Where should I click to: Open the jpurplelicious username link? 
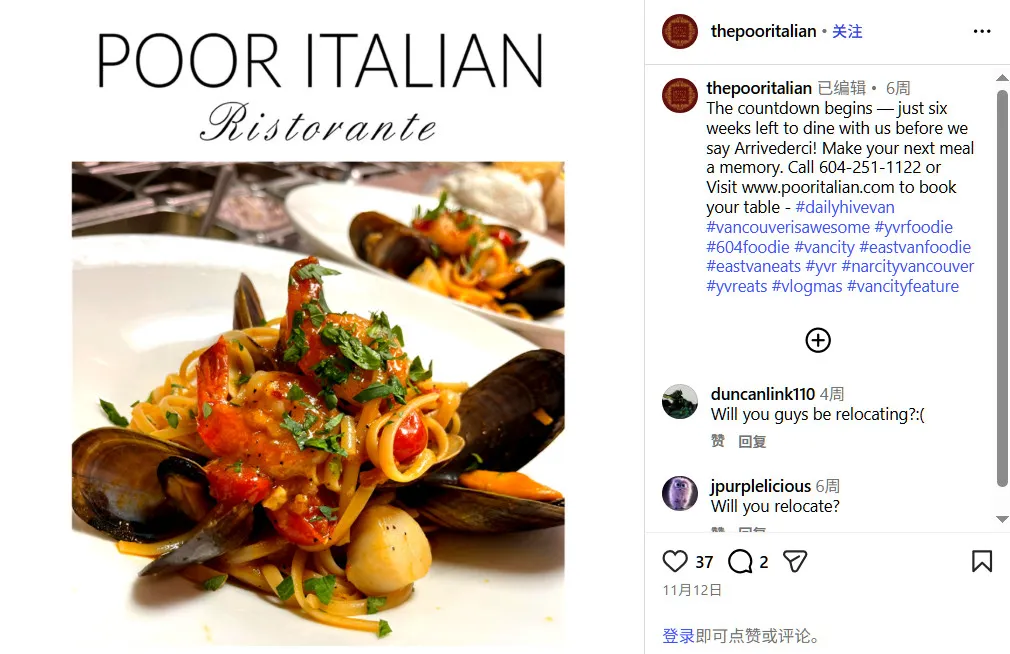pyautogui.click(x=761, y=486)
